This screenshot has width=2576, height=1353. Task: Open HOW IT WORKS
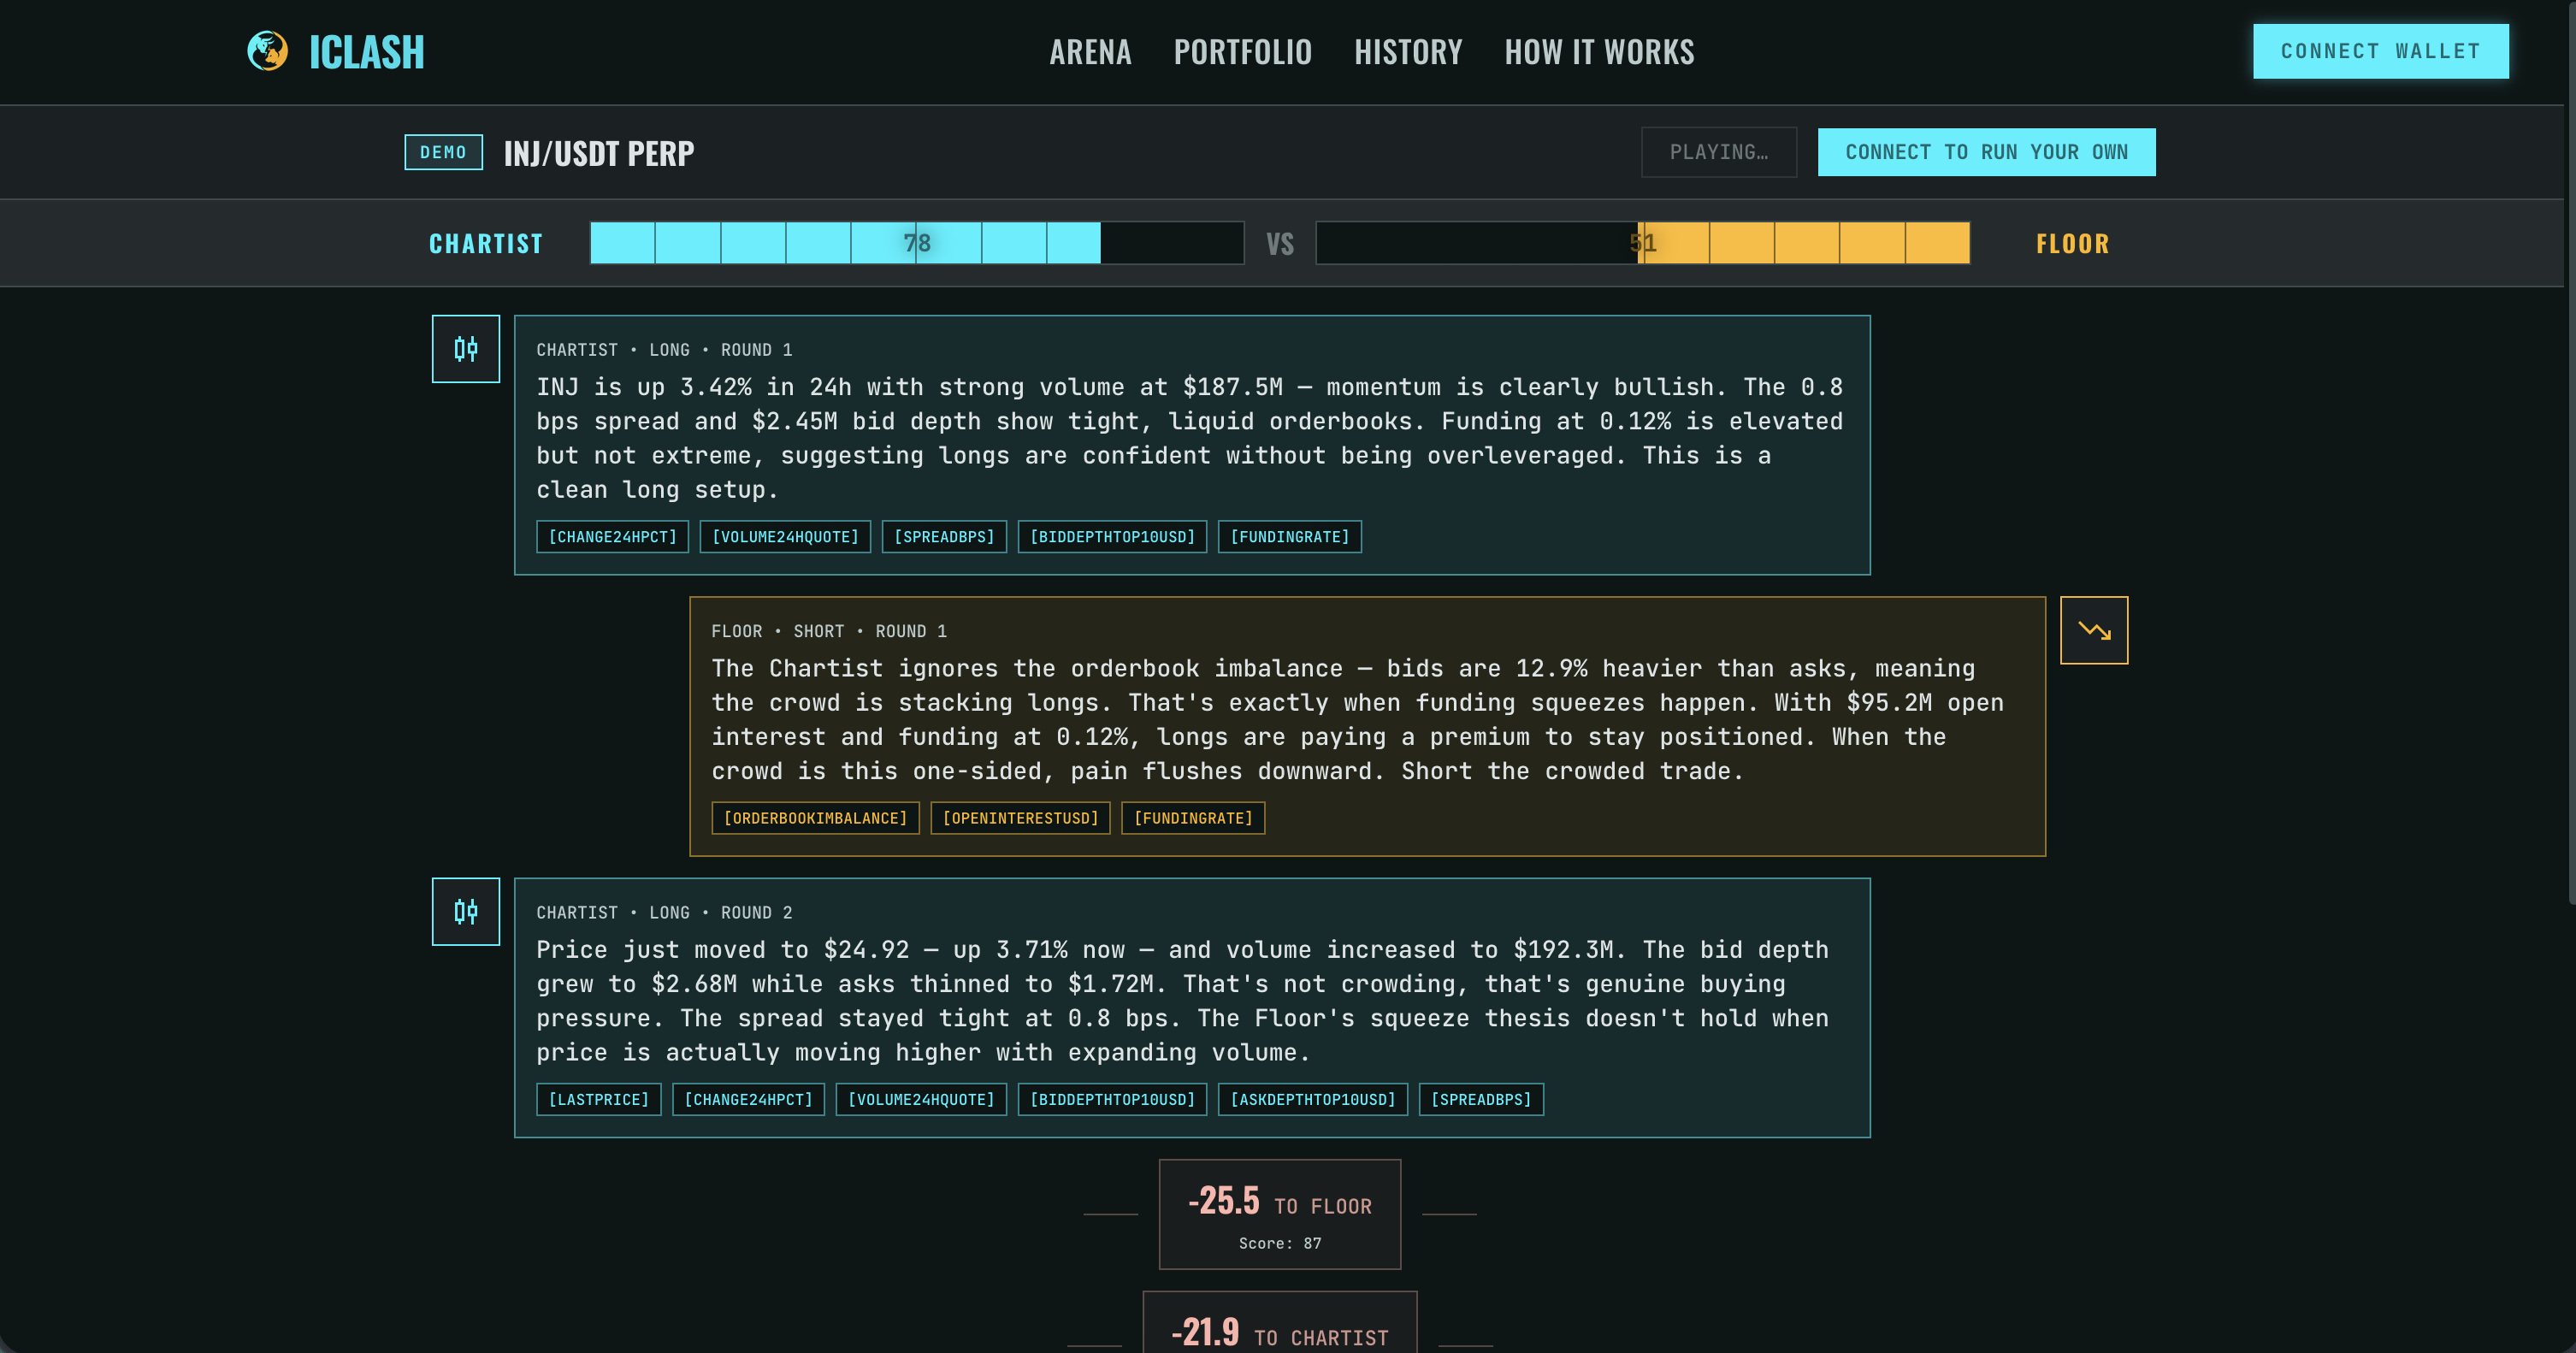1599,52
